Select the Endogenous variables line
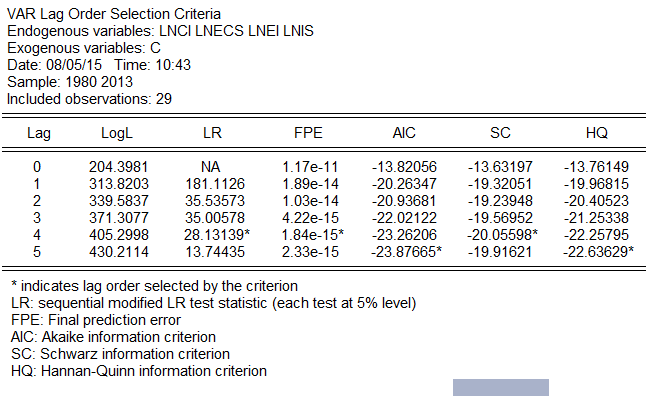The width and height of the screenshot is (663, 403). [160, 31]
